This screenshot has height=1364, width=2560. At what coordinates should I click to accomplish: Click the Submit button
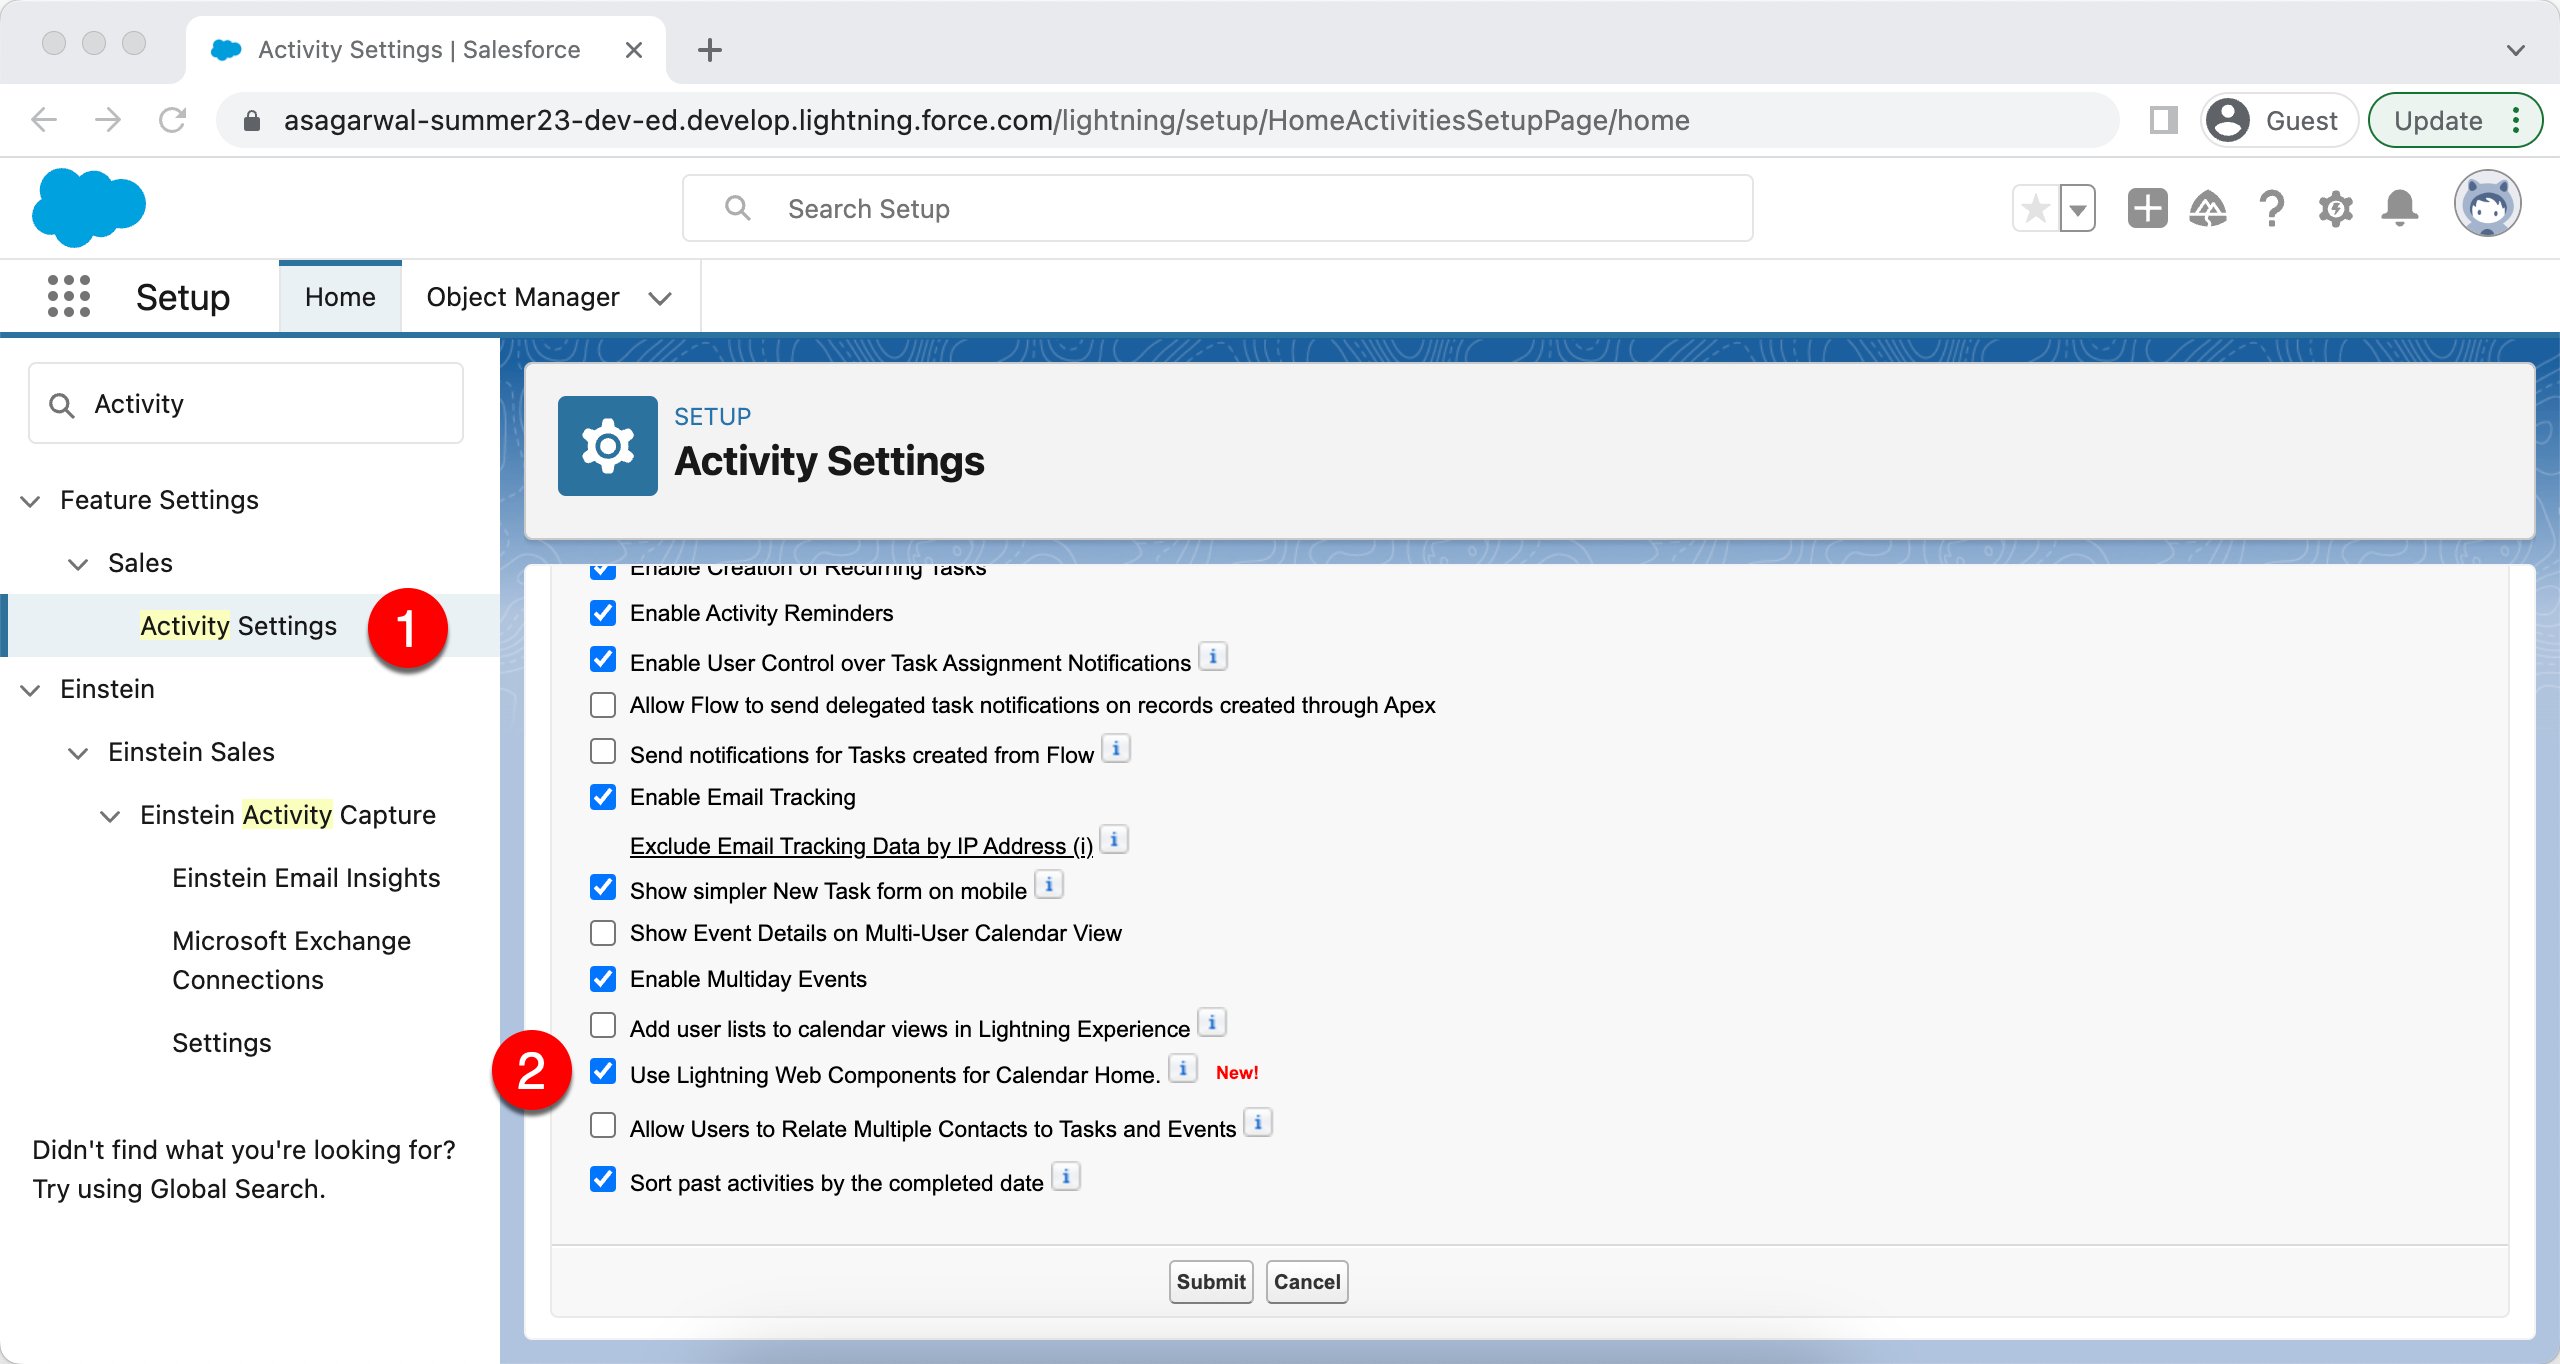pyautogui.click(x=1210, y=1281)
